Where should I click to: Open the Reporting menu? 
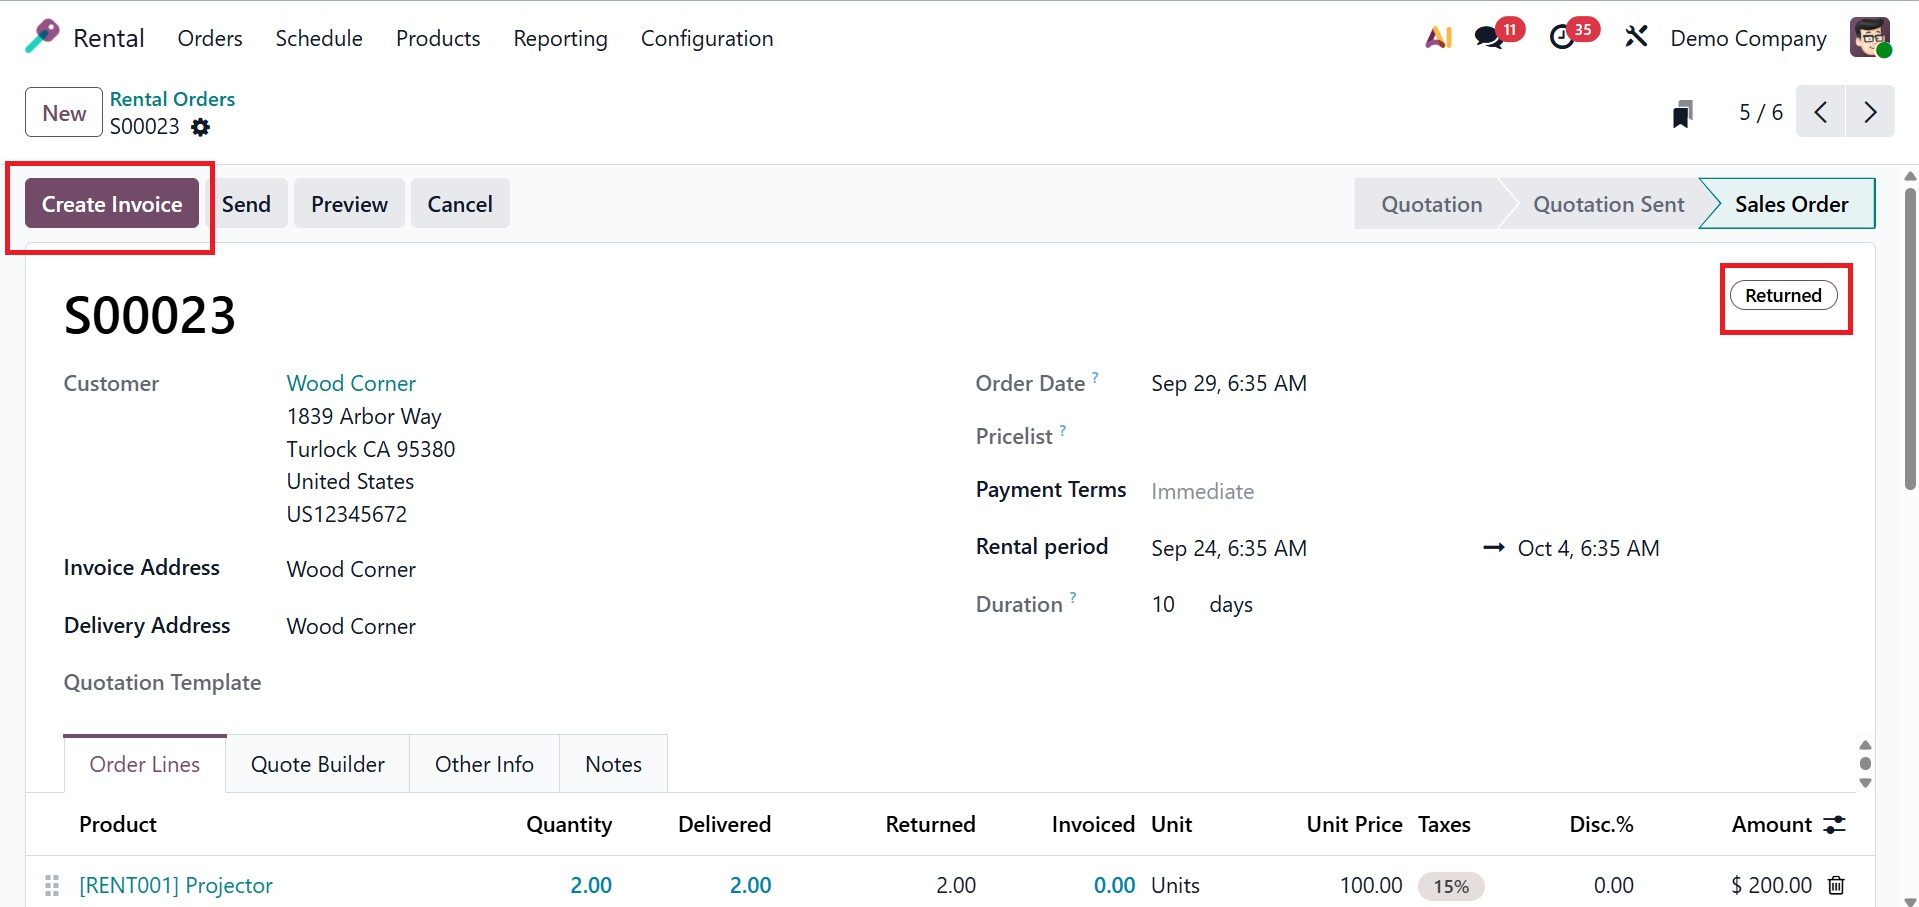560,38
